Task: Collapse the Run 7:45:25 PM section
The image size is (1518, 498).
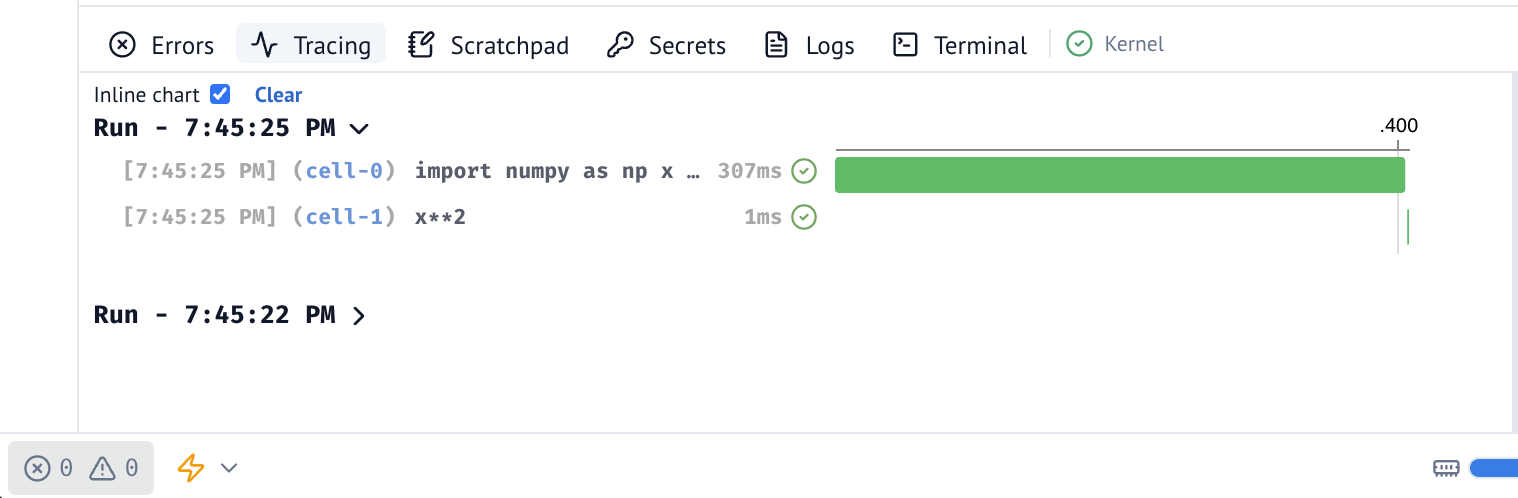Action: (x=359, y=128)
